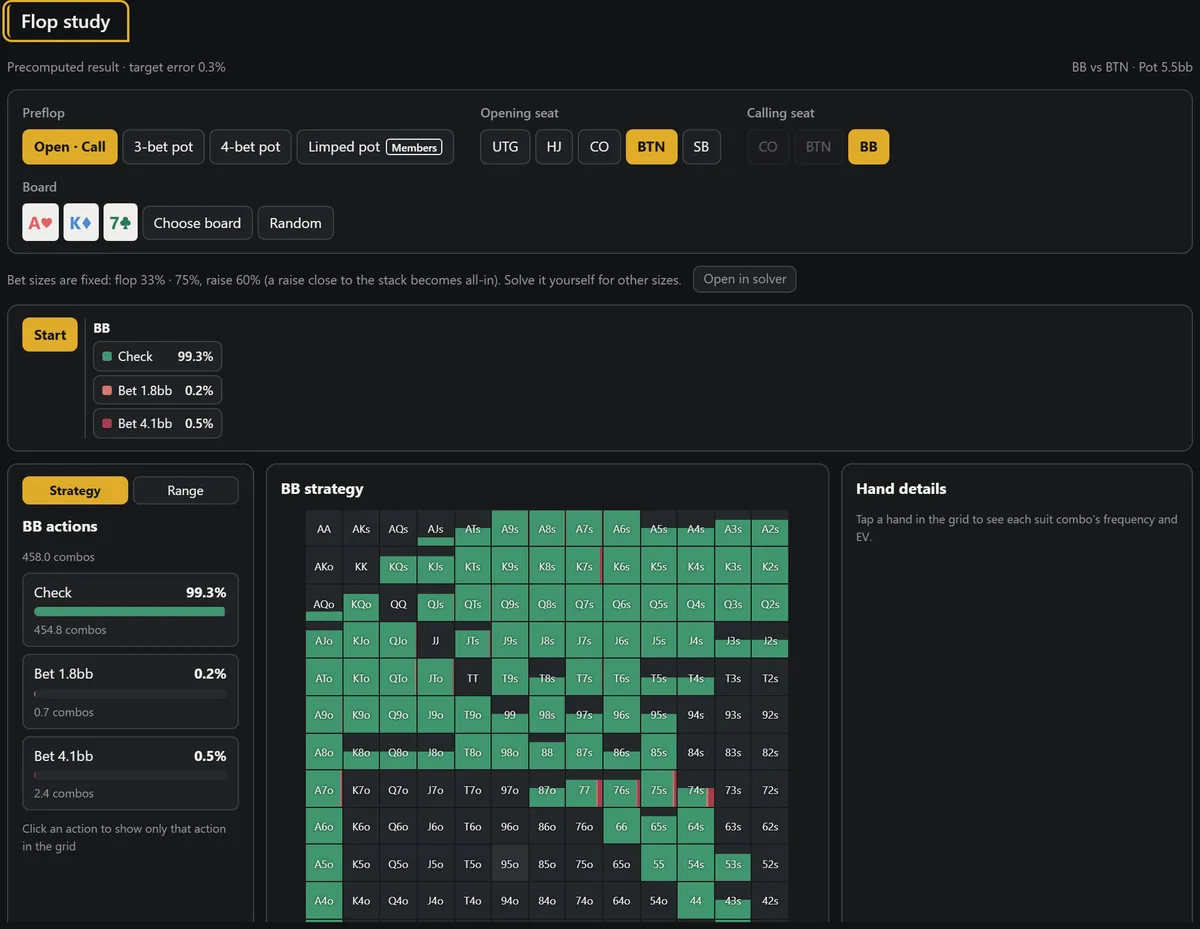Choose the 3-bet pot preflop scenario
This screenshot has width=1200, height=929.
click(x=164, y=147)
